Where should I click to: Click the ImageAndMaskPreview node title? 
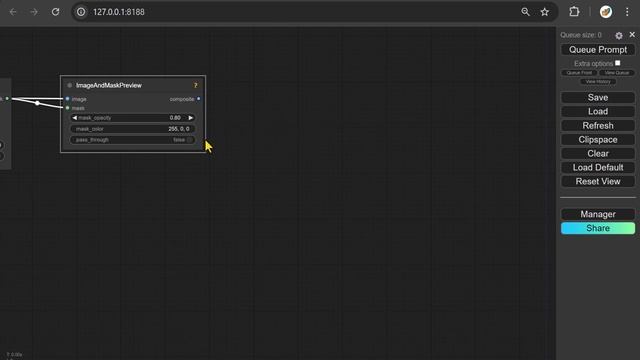tap(109, 85)
